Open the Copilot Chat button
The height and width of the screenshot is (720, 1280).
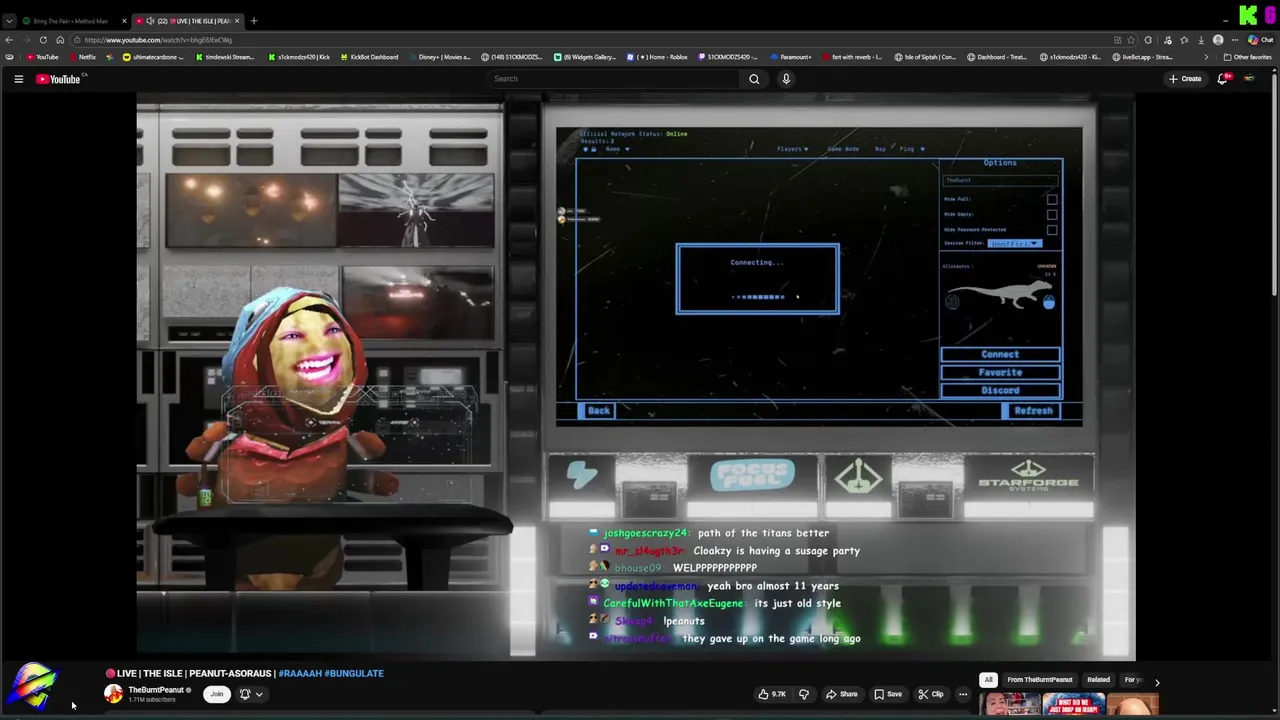[1260, 40]
